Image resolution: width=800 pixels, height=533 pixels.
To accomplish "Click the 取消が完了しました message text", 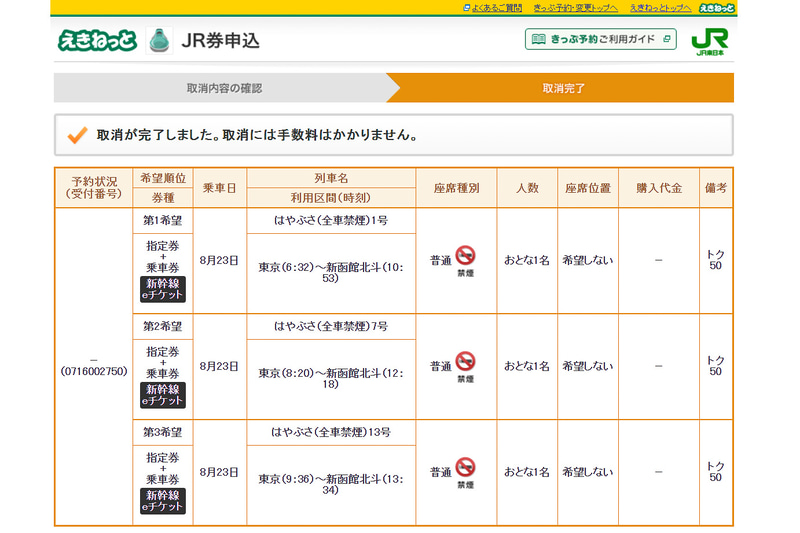I will [258, 135].
